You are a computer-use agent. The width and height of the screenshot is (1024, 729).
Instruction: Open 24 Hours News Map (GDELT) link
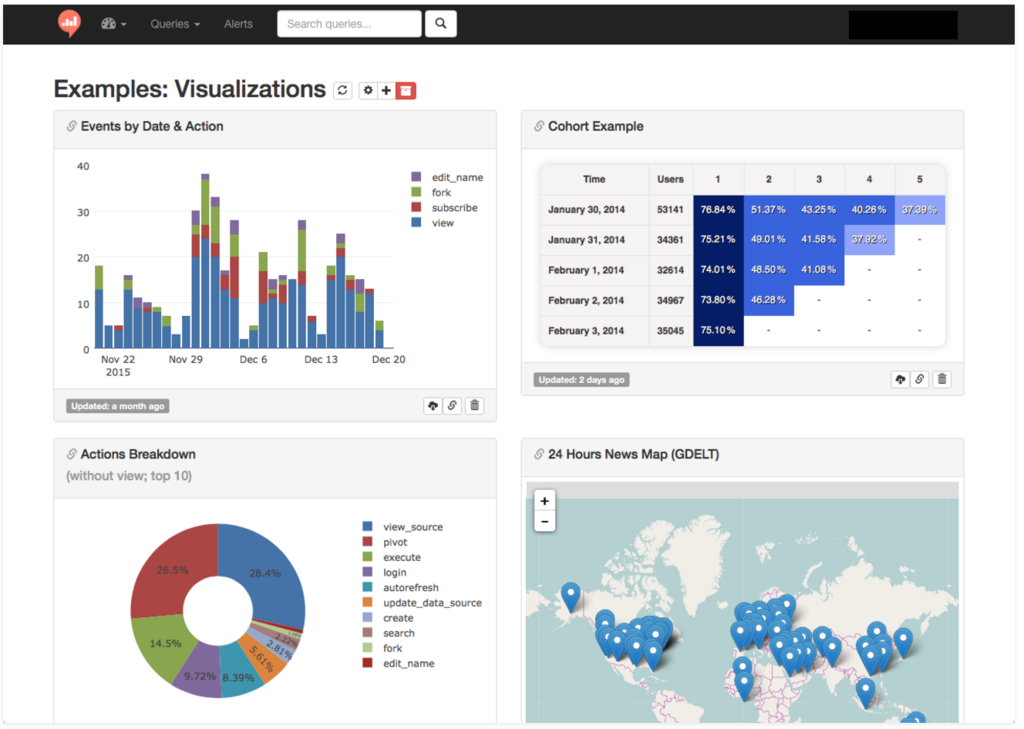click(633, 455)
